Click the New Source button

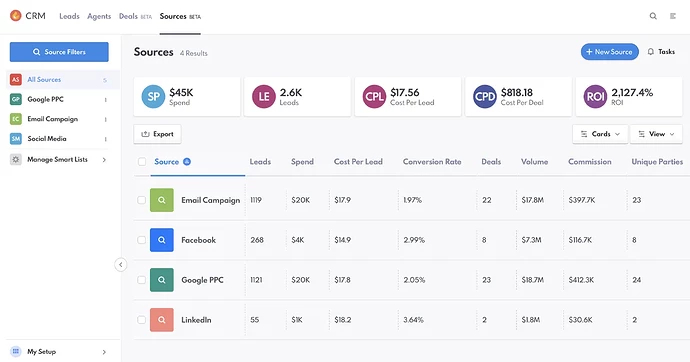[609, 51]
